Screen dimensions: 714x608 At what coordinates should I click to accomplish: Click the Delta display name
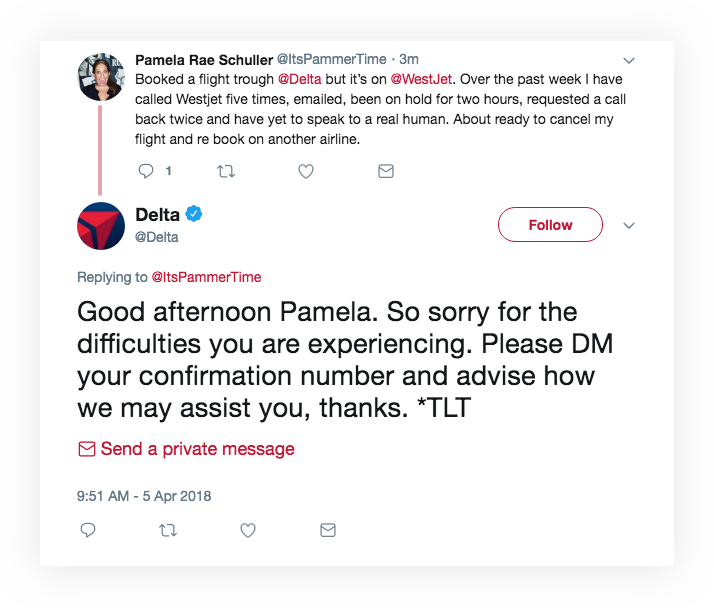coord(157,214)
